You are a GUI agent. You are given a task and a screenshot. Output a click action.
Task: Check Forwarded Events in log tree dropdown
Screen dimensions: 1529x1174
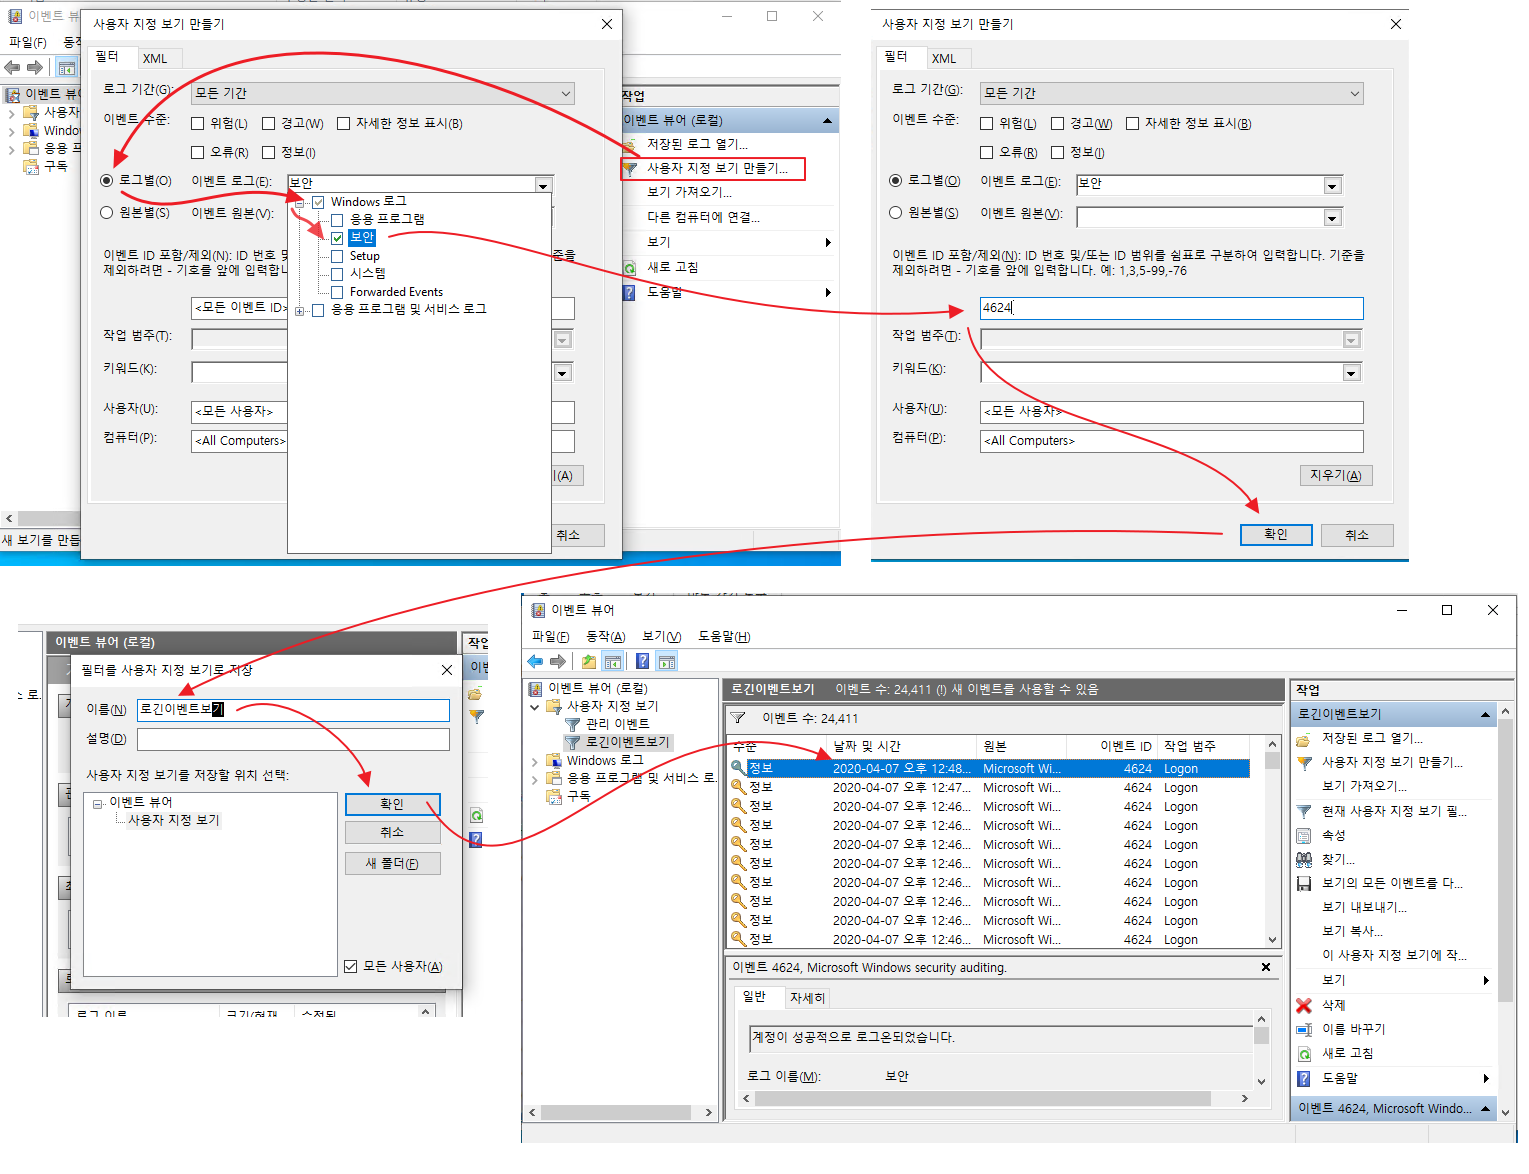[x=337, y=292]
